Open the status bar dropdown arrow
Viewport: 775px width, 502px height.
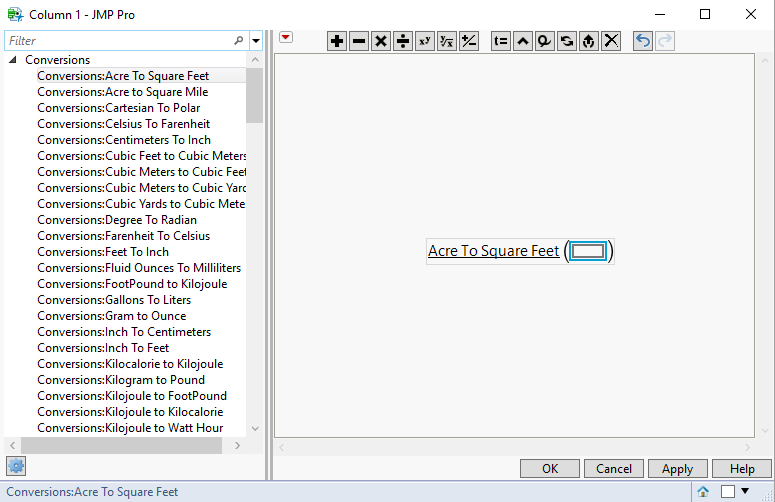tap(745, 491)
